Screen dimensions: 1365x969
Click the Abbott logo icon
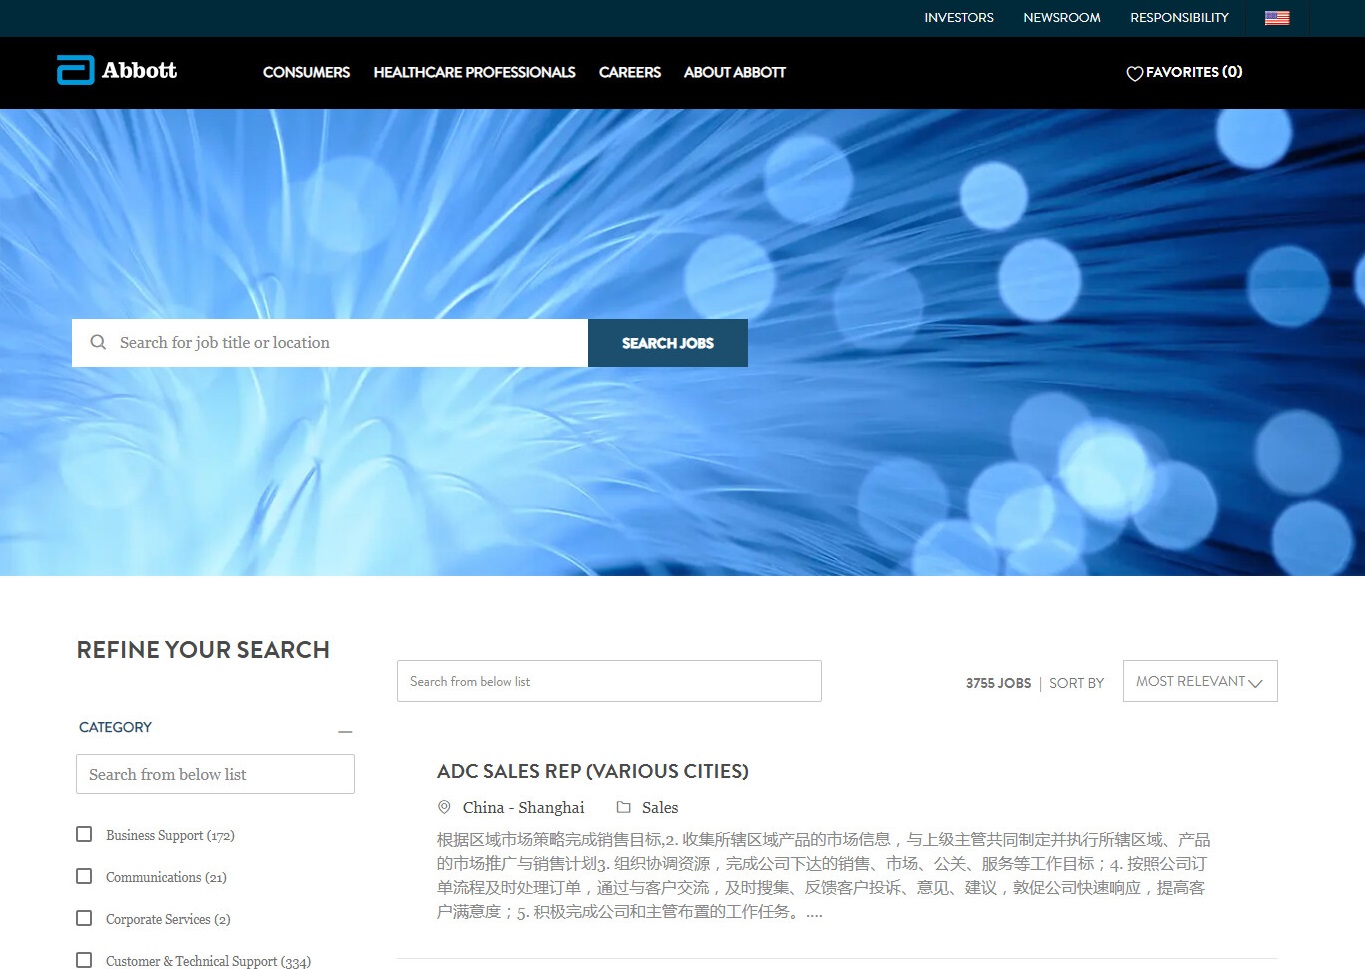[75, 70]
